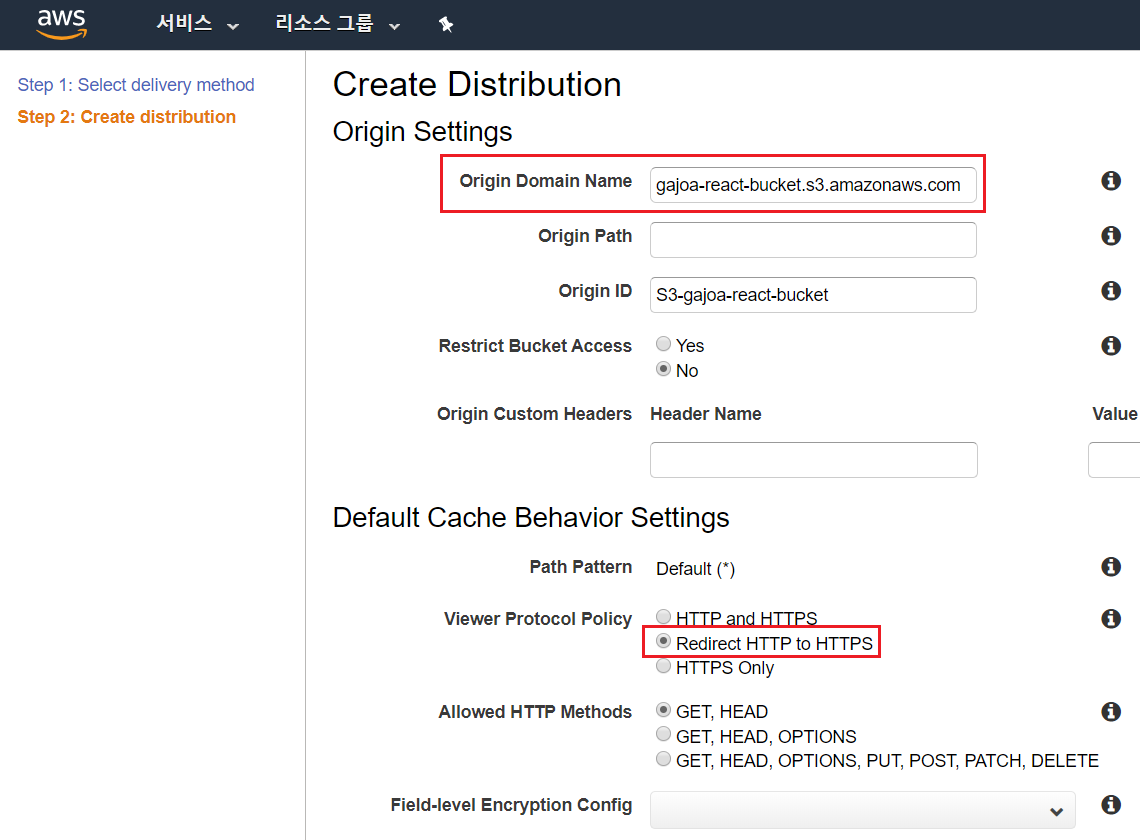
Task: Click 'Default Cache Behavior Settings' heading
Action: tap(531, 518)
